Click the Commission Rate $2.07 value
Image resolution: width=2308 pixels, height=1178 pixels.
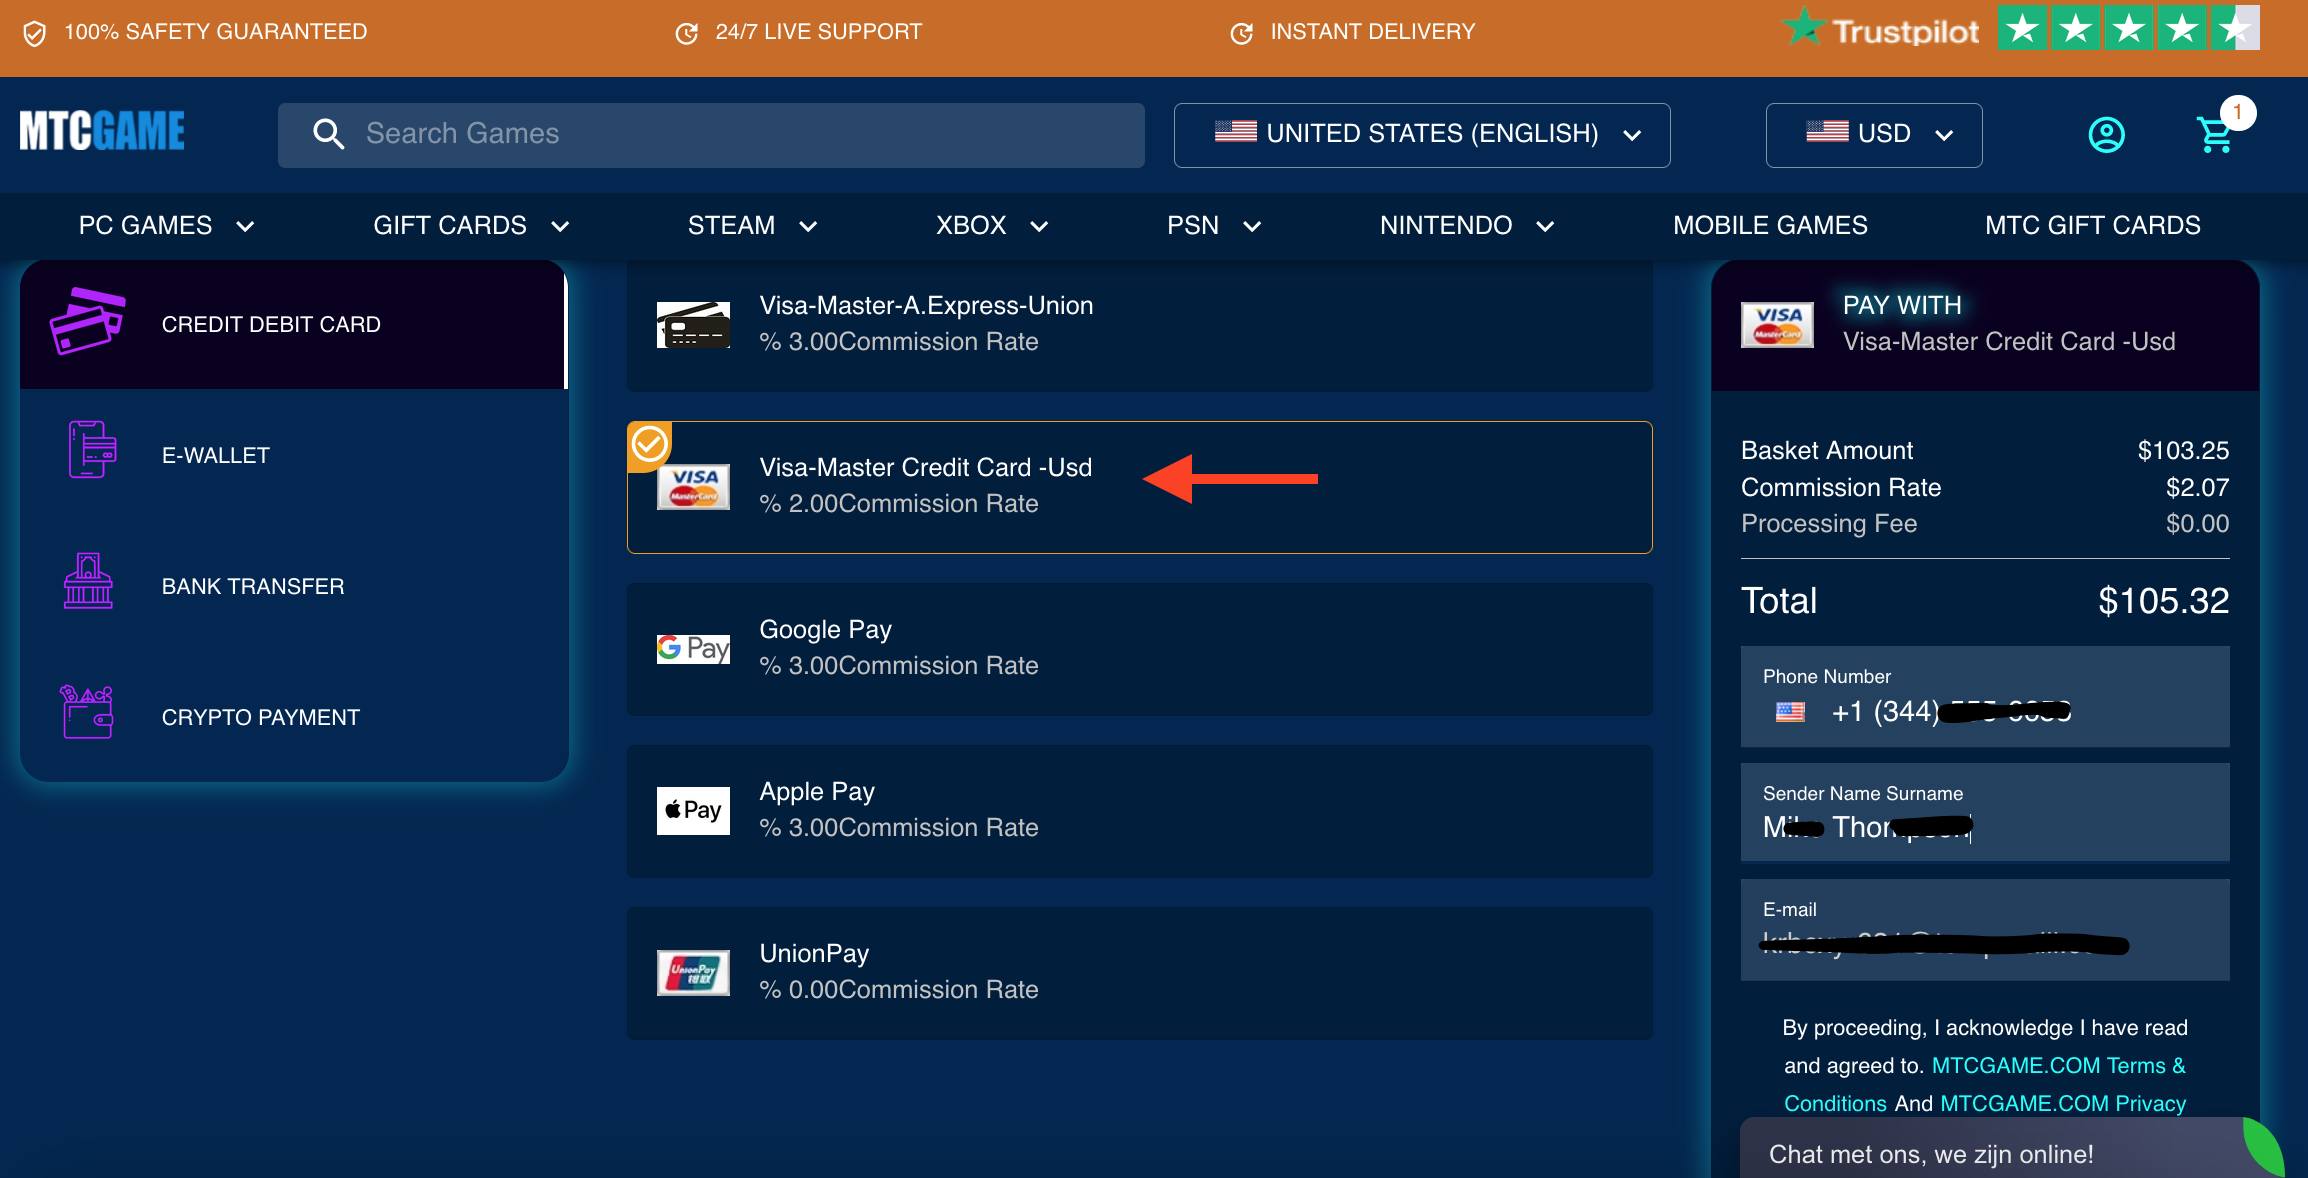click(2197, 487)
